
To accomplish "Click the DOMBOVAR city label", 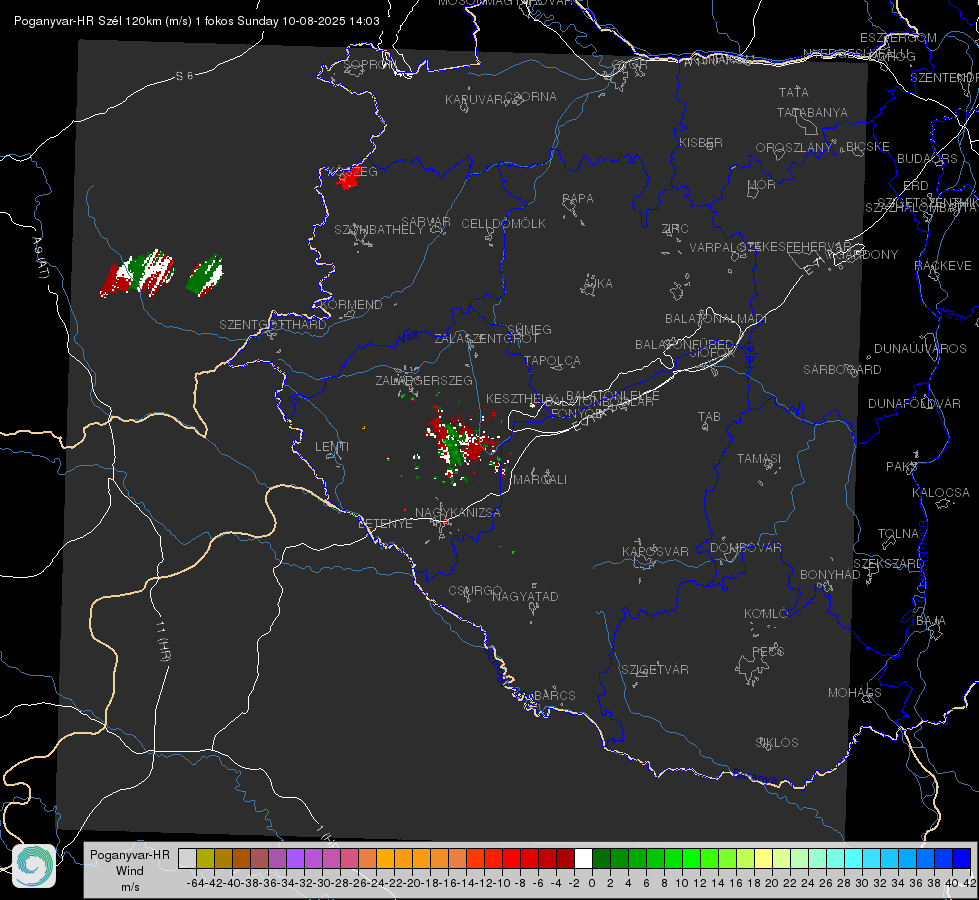I will 745,548.
